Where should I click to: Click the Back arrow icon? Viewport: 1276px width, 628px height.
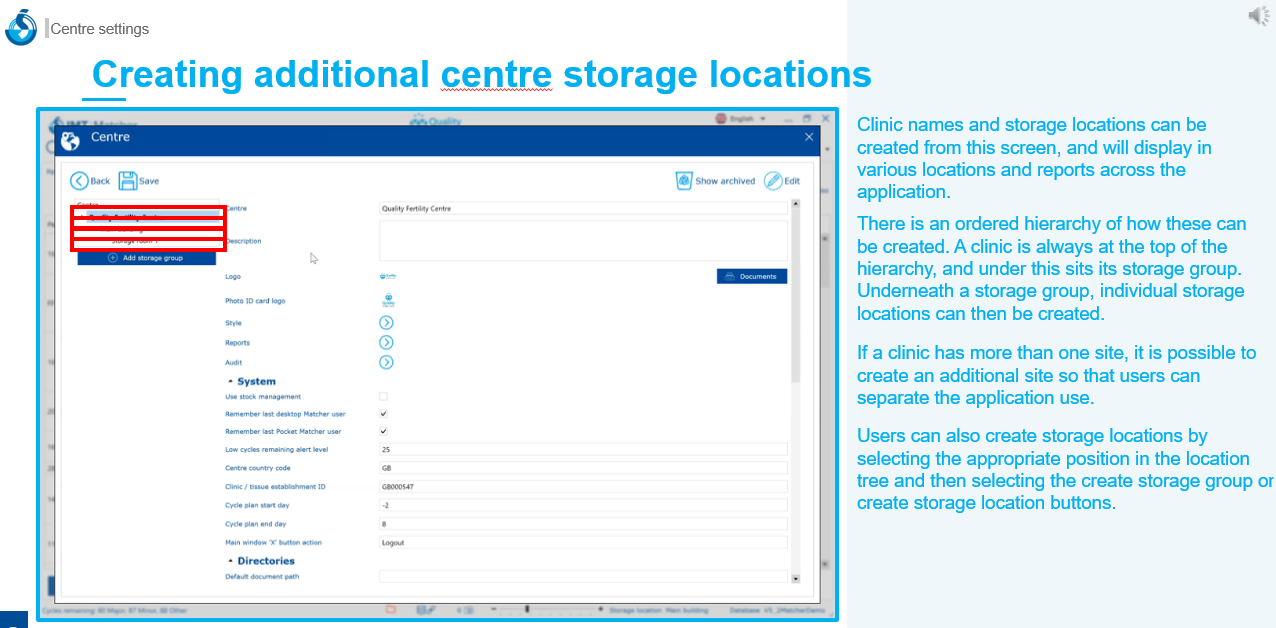(x=79, y=181)
